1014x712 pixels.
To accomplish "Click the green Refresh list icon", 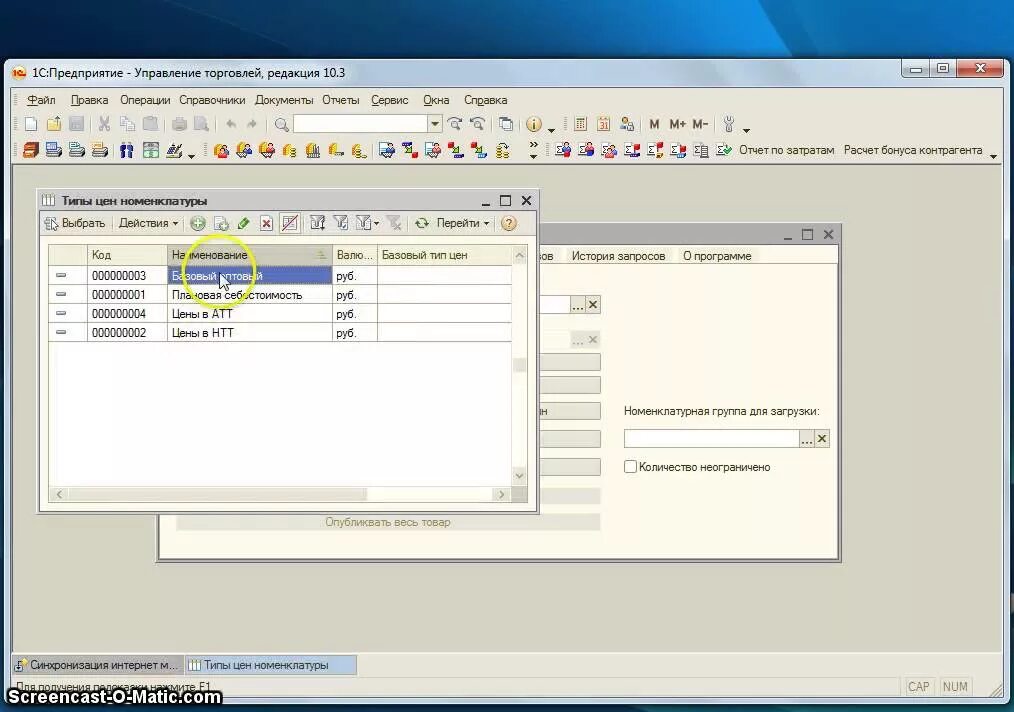I will click(422, 223).
